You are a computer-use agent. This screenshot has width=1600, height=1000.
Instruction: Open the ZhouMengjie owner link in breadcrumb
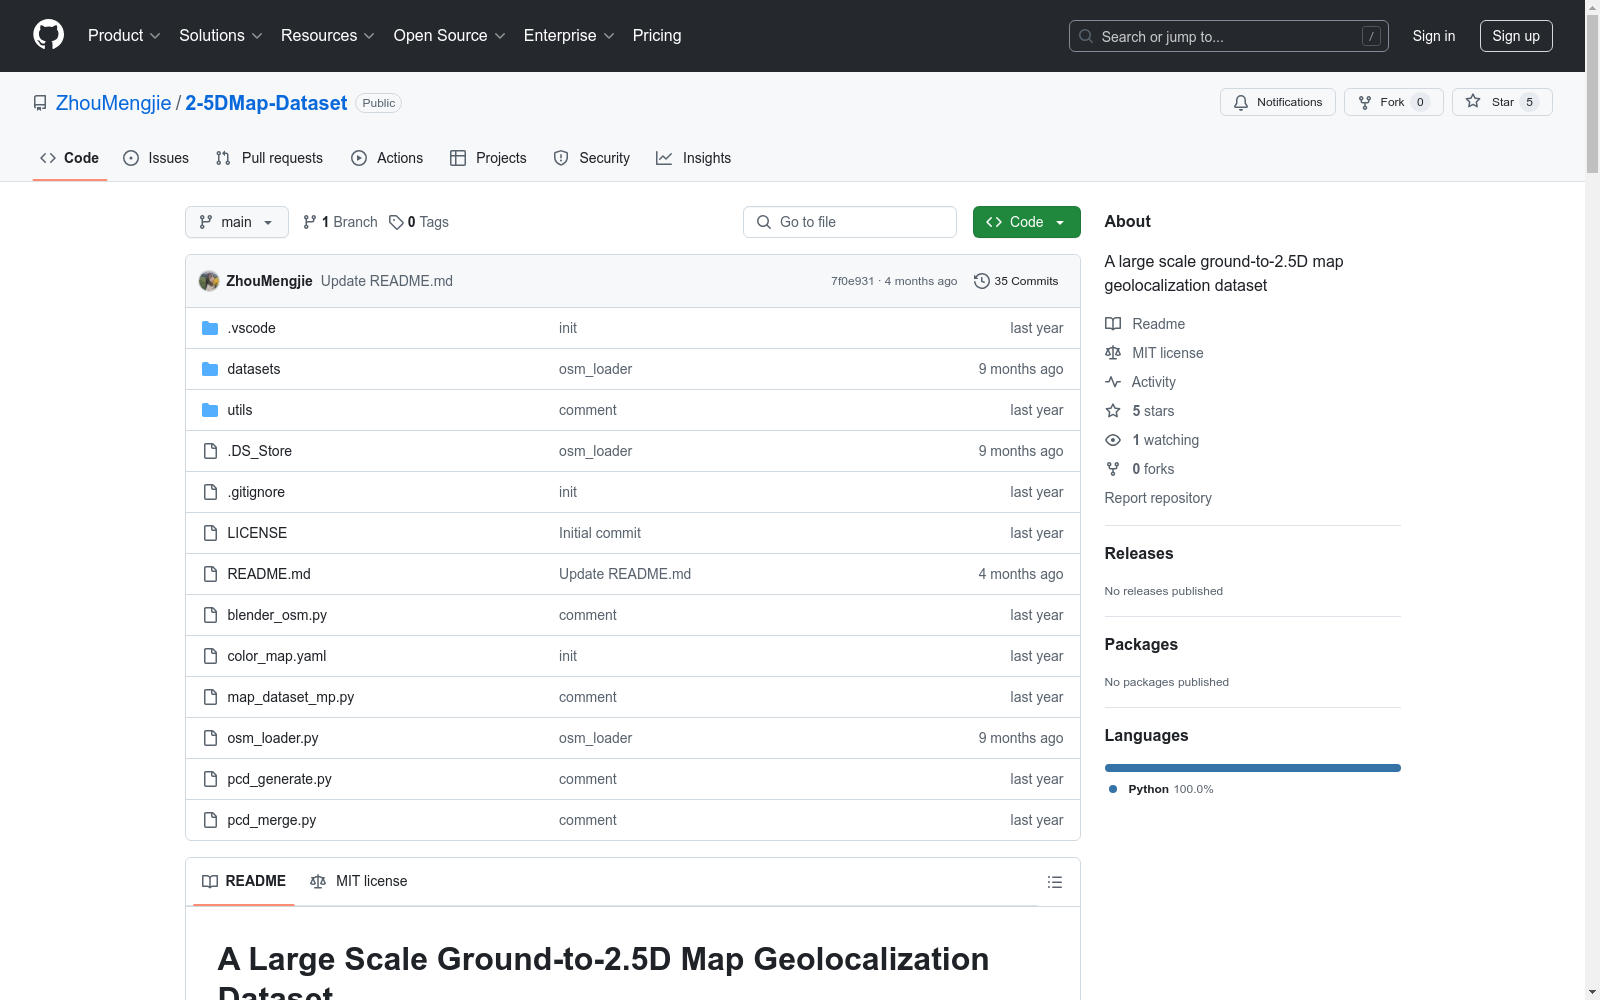coord(114,103)
